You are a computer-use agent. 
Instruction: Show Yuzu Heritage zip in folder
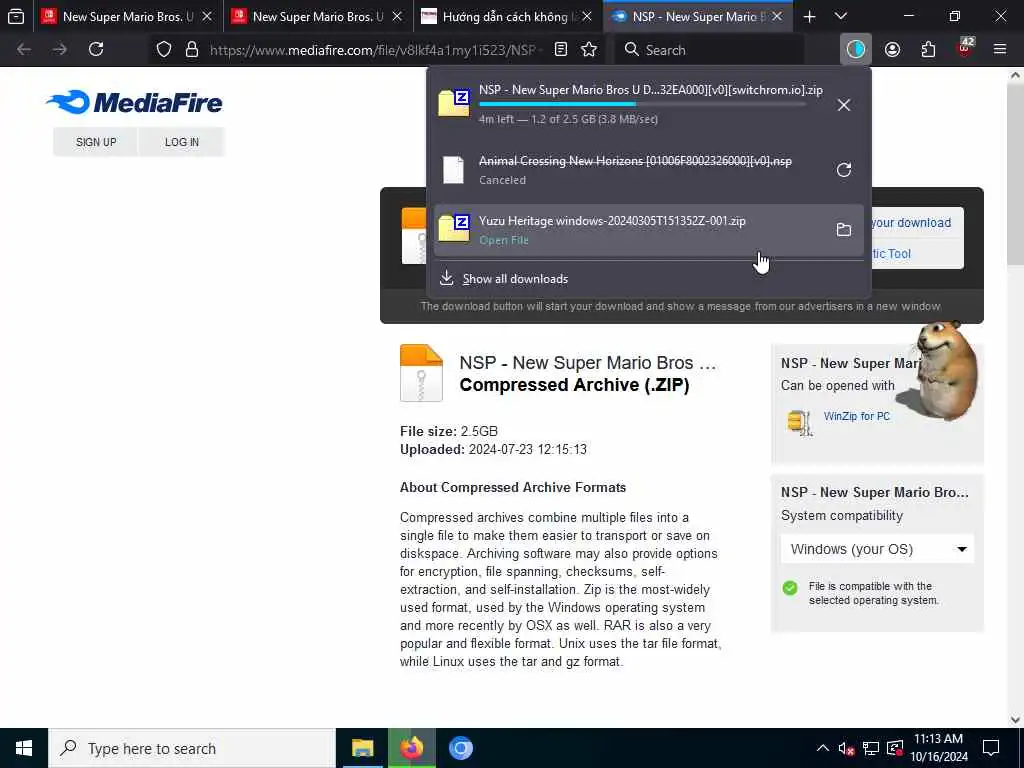(x=844, y=230)
